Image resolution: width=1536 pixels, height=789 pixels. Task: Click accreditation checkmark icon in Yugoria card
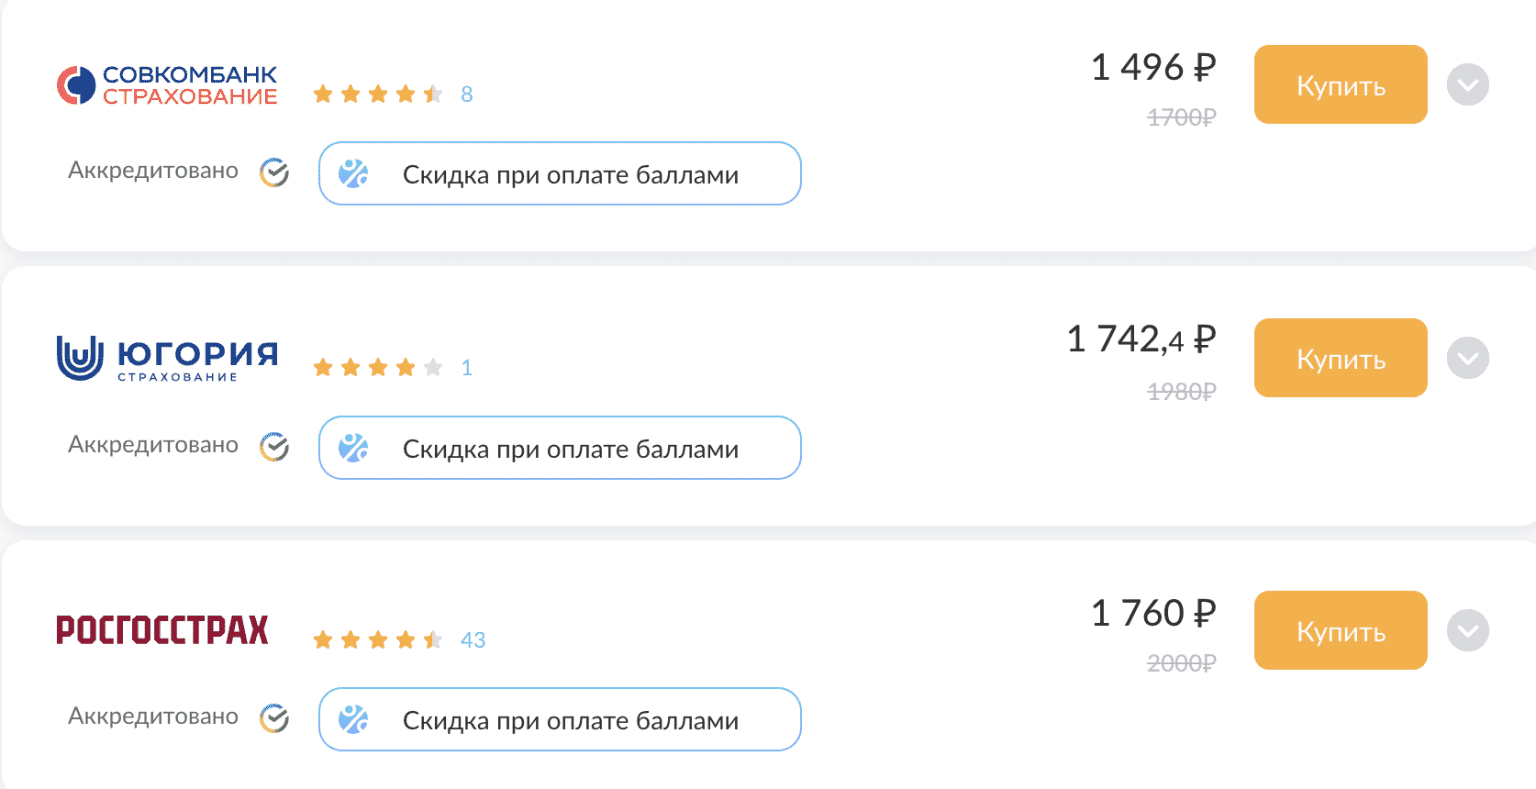point(274,447)
